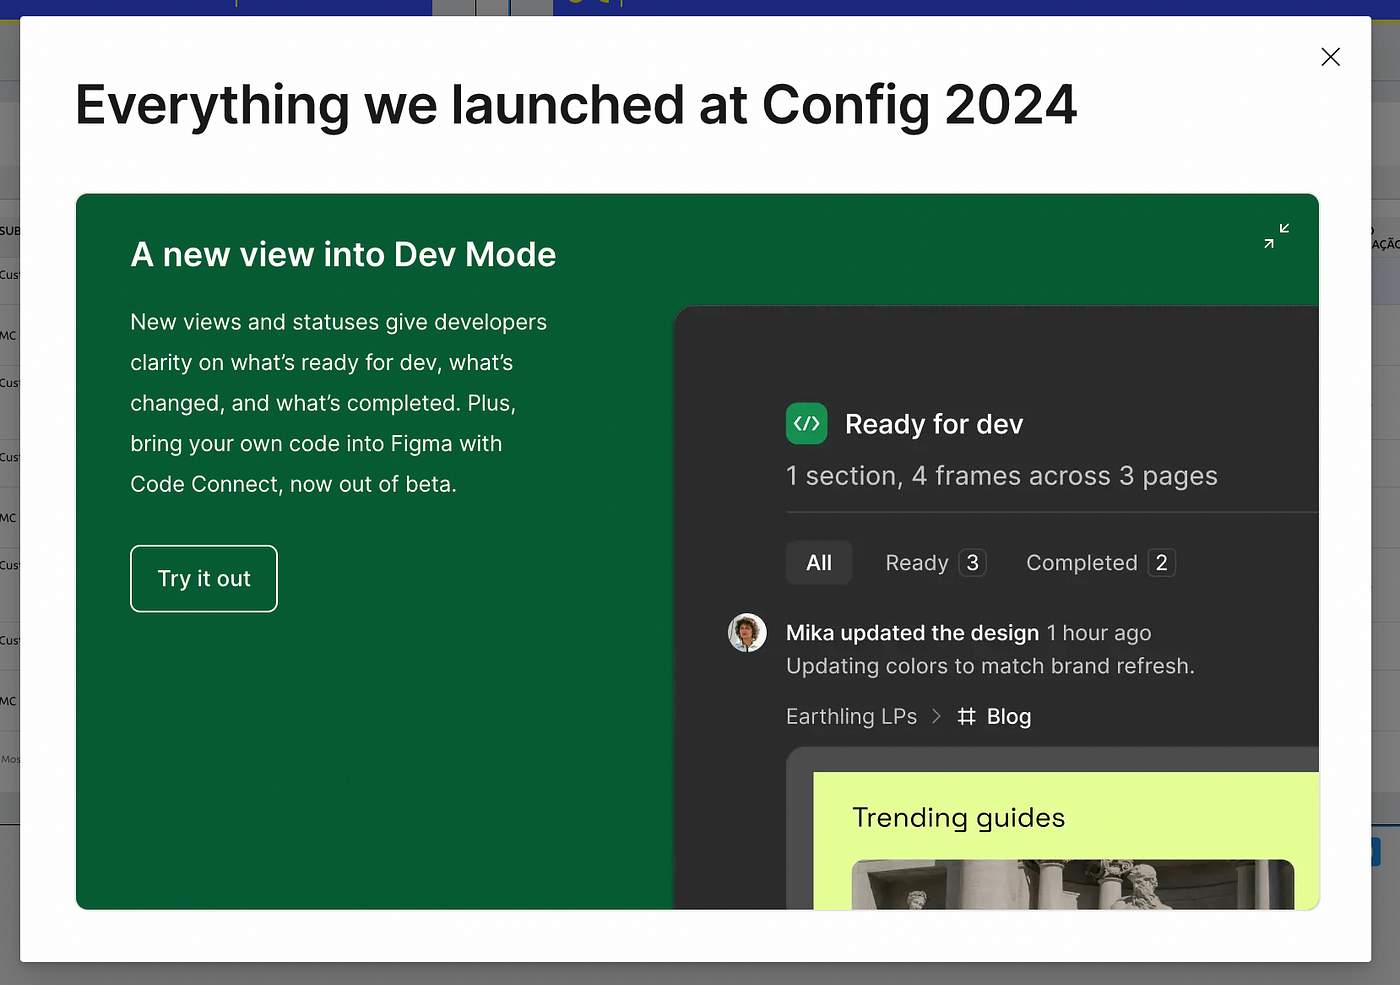Click the frame hash icon beside Blog
This screenshot has width=1400, height=985.
click(966, 717)
